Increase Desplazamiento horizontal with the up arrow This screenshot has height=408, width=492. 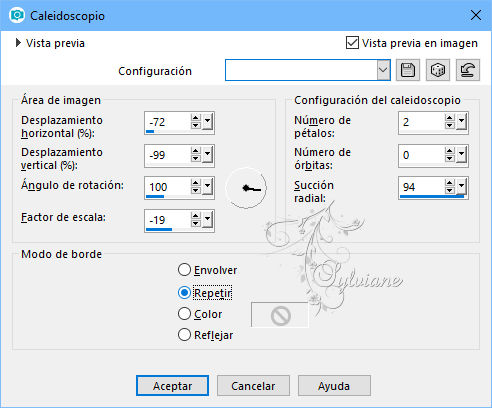[196, 118]
